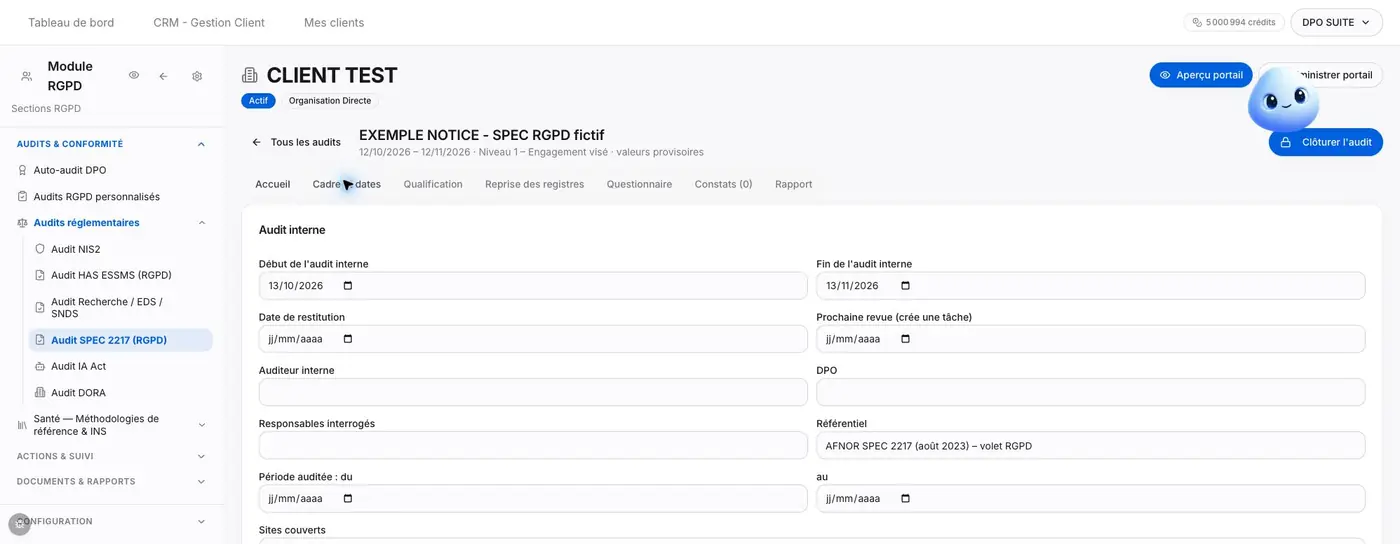Expand the CONFIGURATION section
This screenshot has height=544, width=1400.
click(201, 521)
